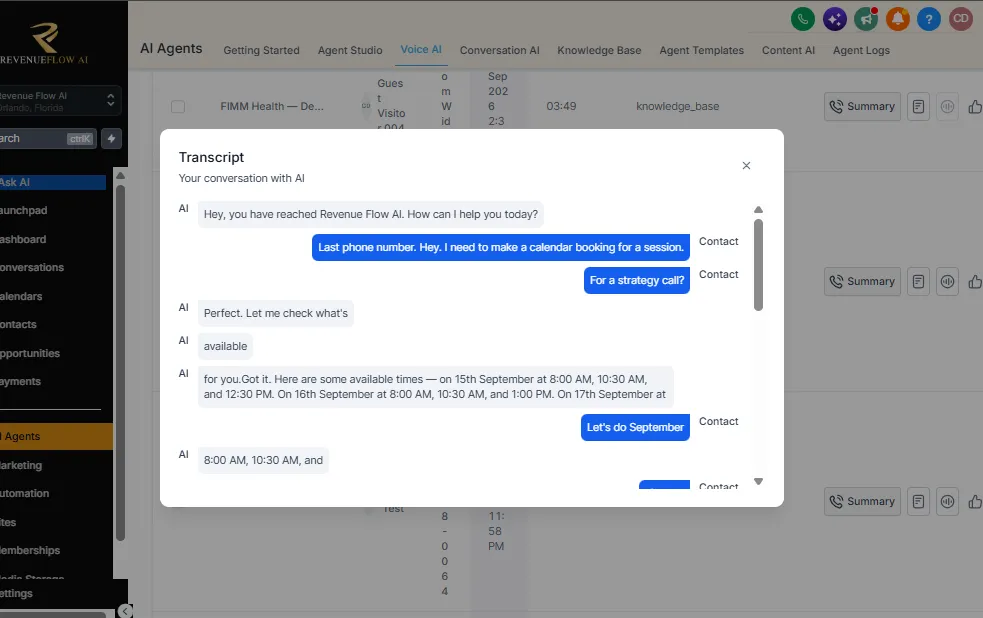Open the blue help question mark icon

click(929, 19)
